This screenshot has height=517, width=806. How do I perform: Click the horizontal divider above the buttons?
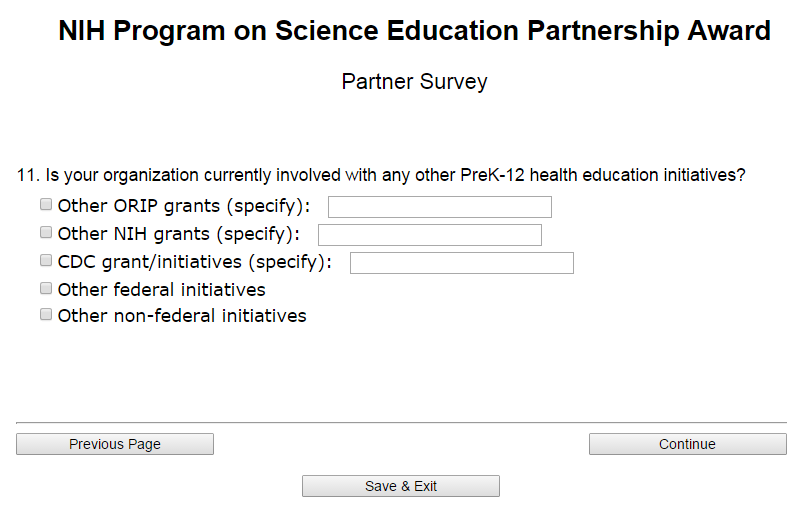click(401, 423)
